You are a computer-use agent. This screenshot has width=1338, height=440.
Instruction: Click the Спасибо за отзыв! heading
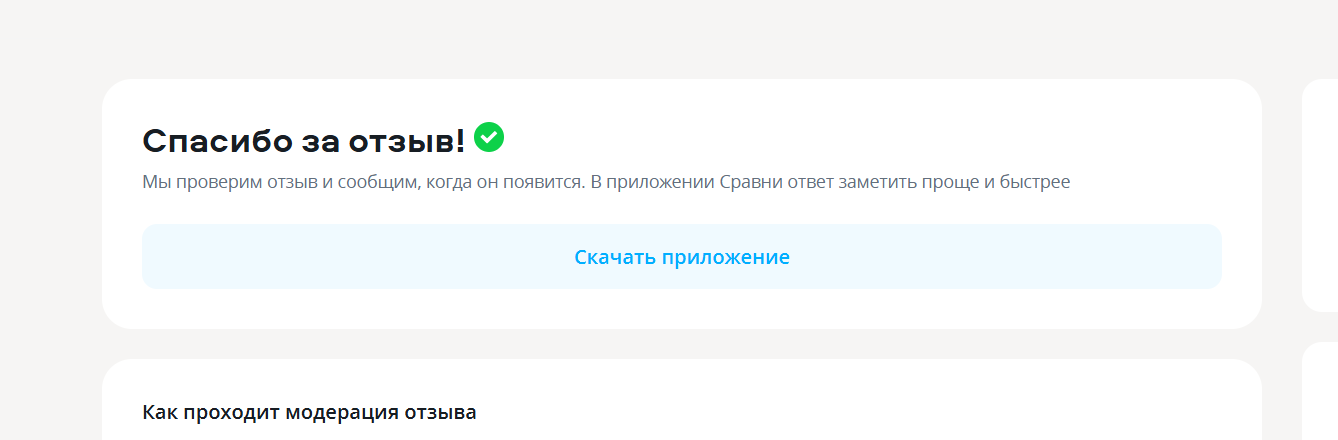pyautogui.click(x=304, y=141)
